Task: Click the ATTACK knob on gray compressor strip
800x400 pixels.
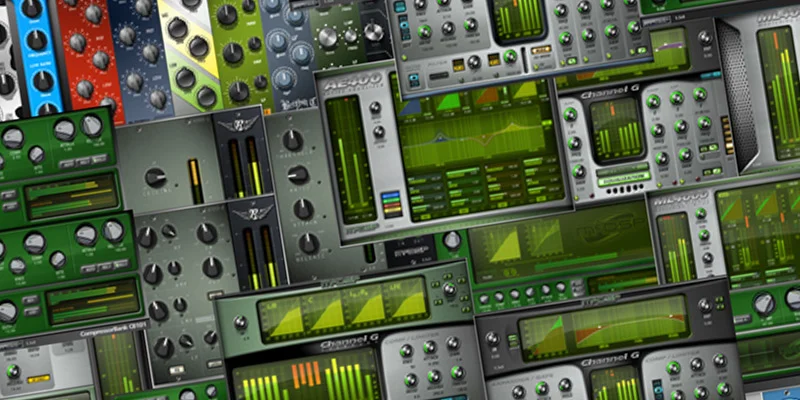Action: [304, 209]
